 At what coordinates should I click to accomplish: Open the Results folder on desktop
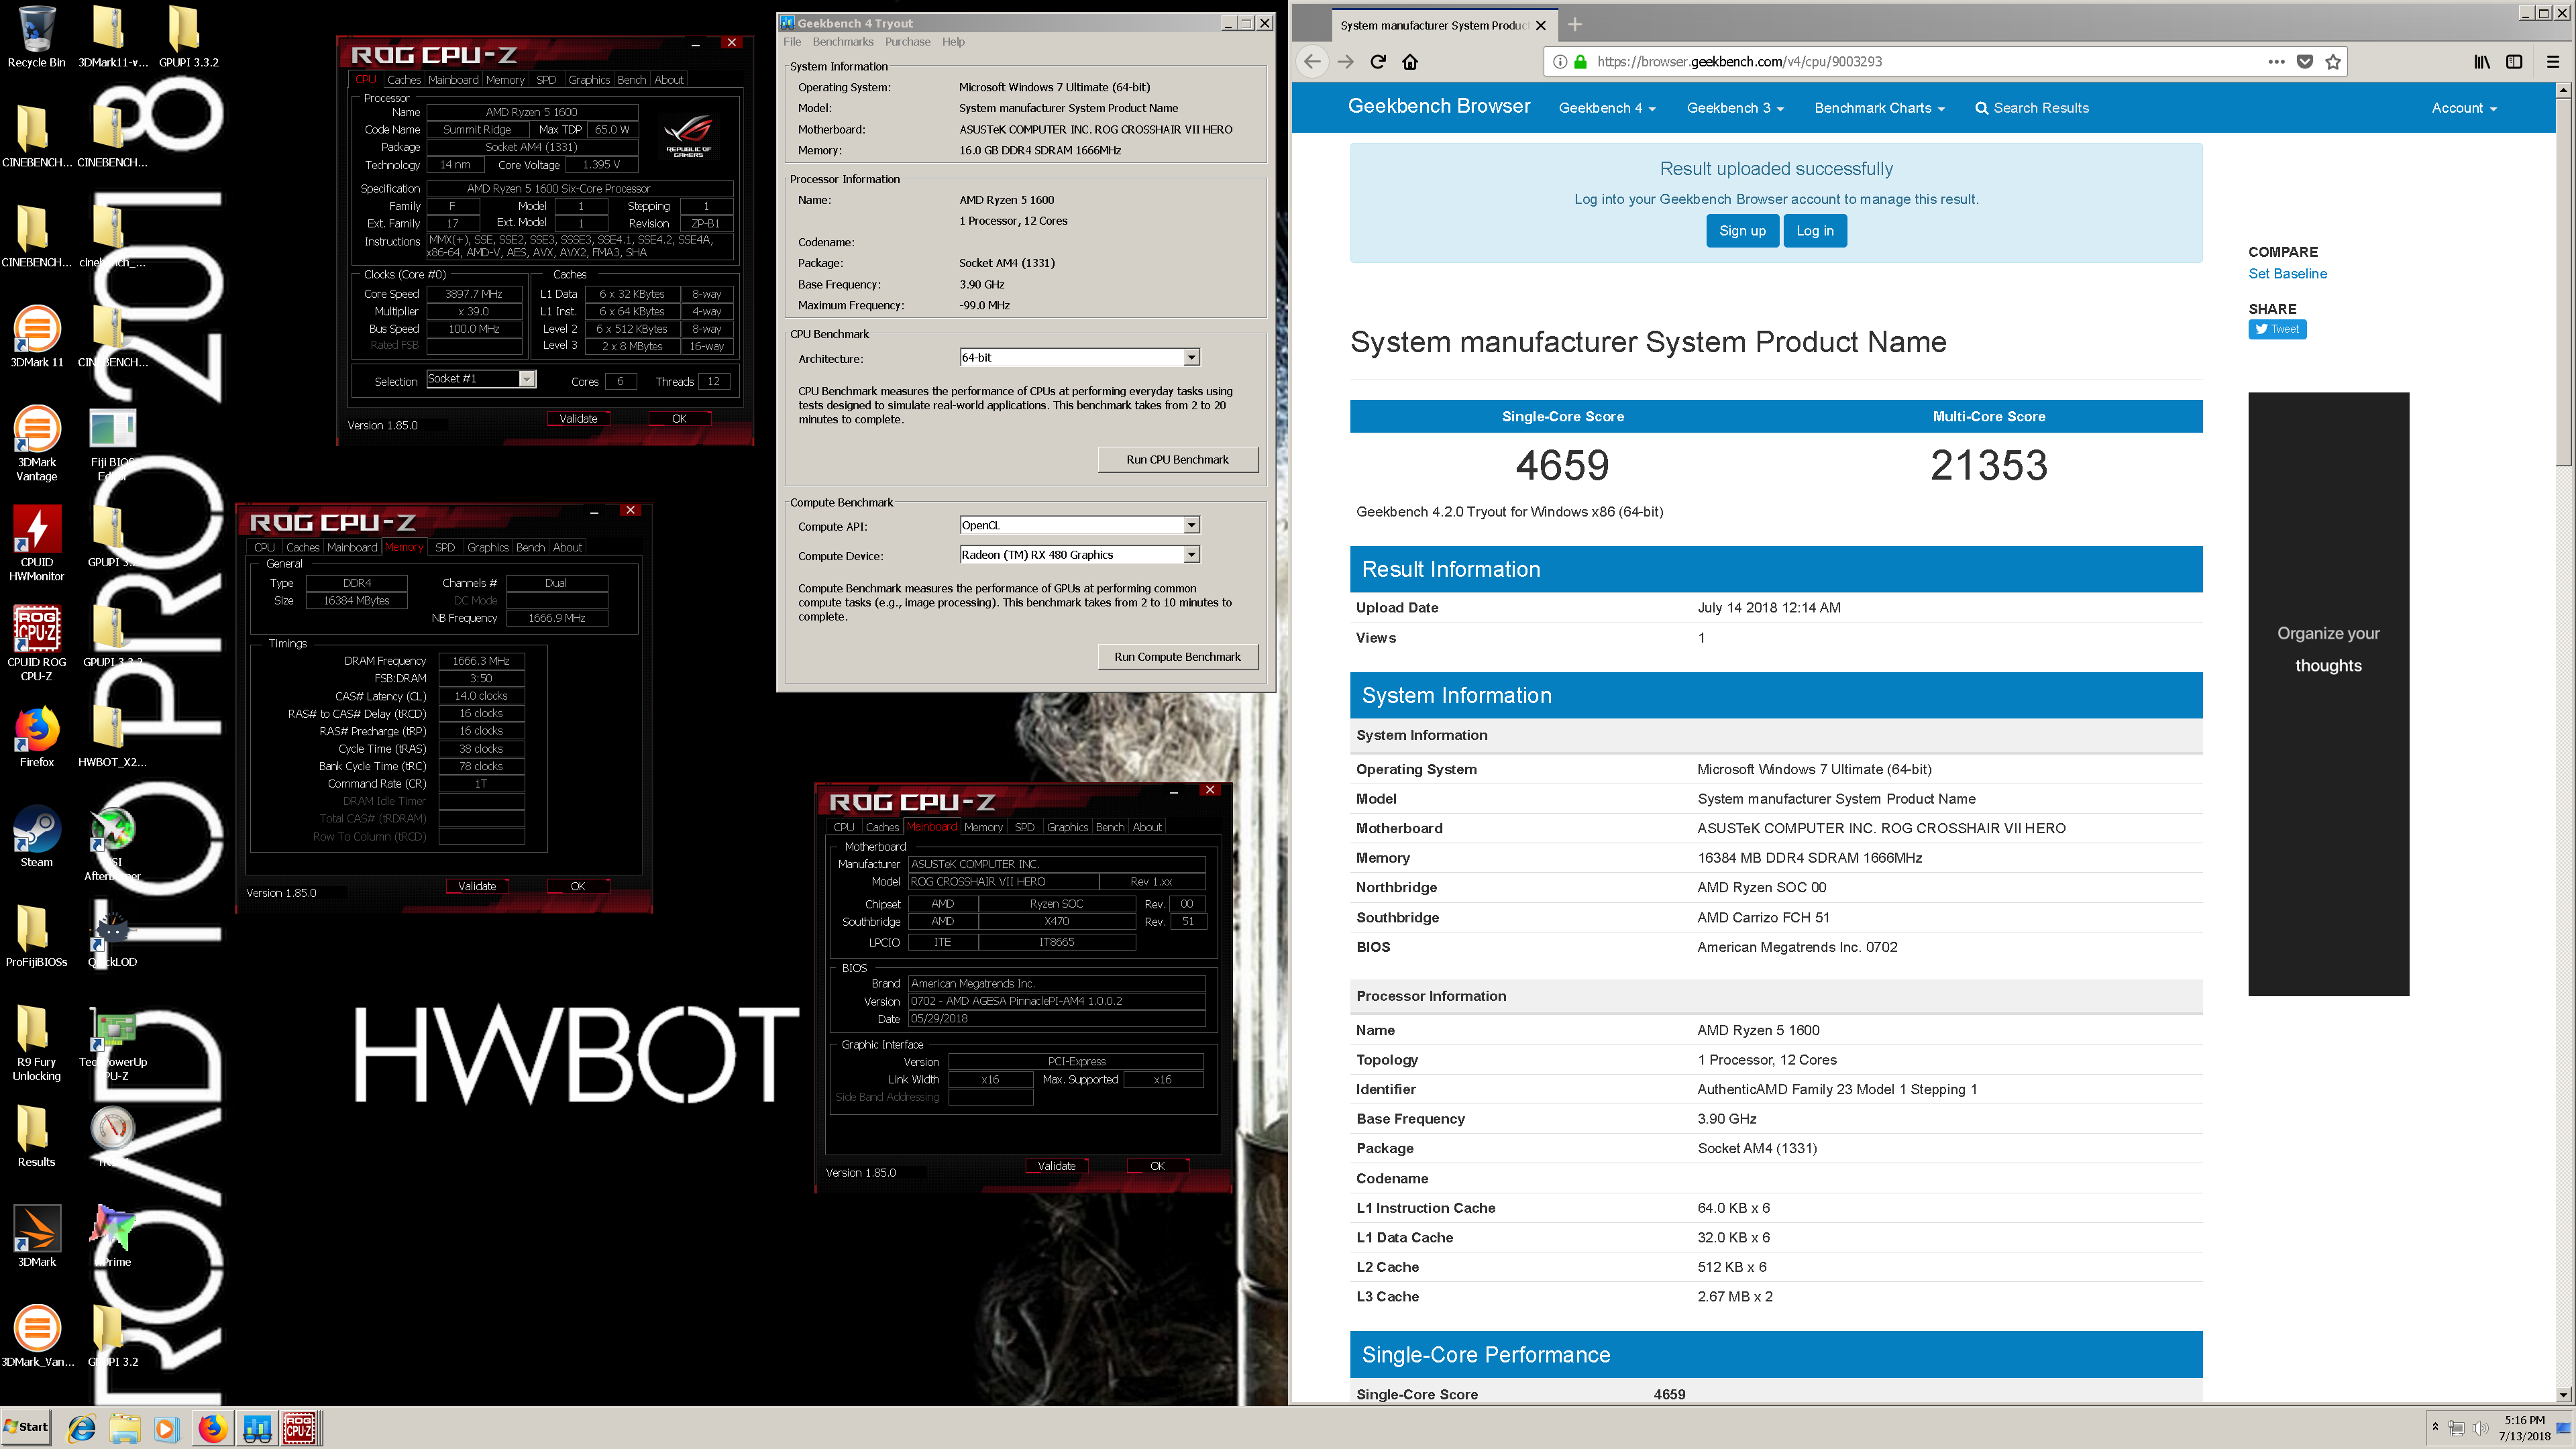click(x=37, y=1137)
